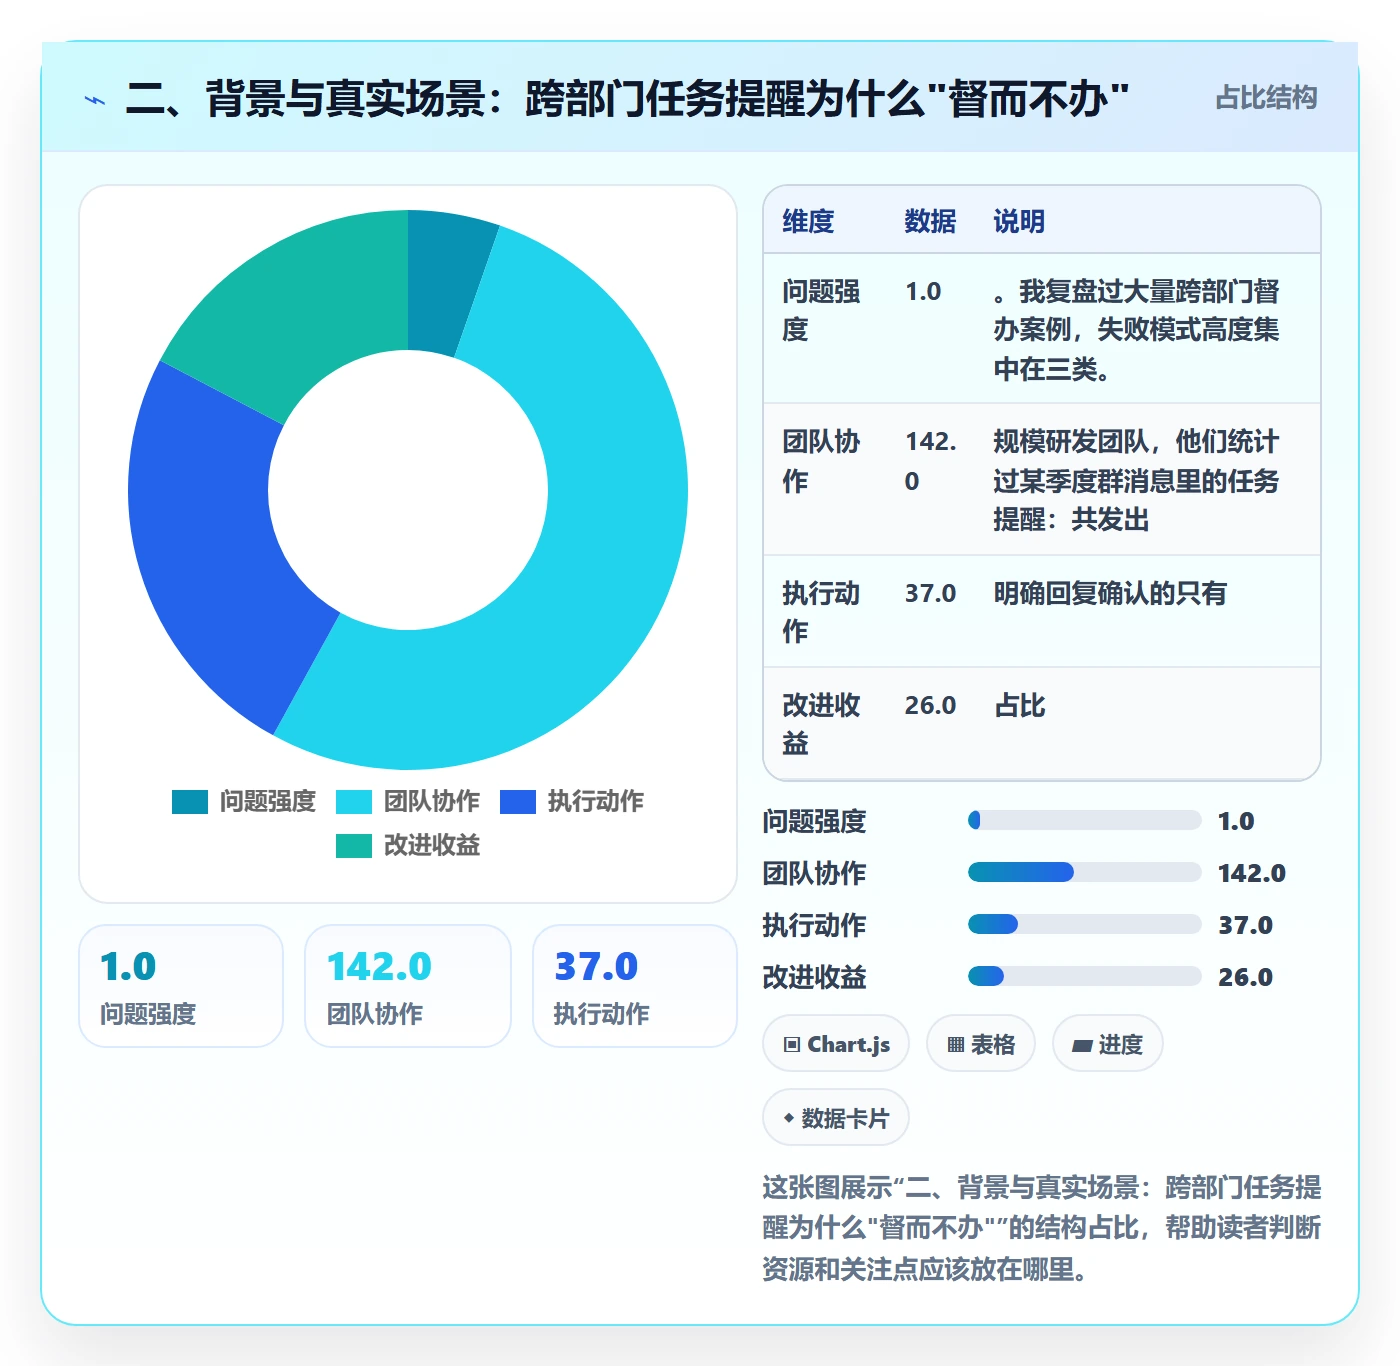Toggle the 问题强度 legend swatch

(x=190, y=802)
